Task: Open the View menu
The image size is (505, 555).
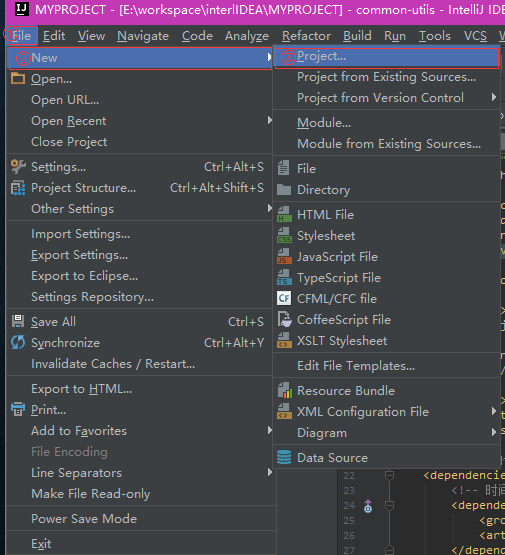Action: click(x=91, y=36)
